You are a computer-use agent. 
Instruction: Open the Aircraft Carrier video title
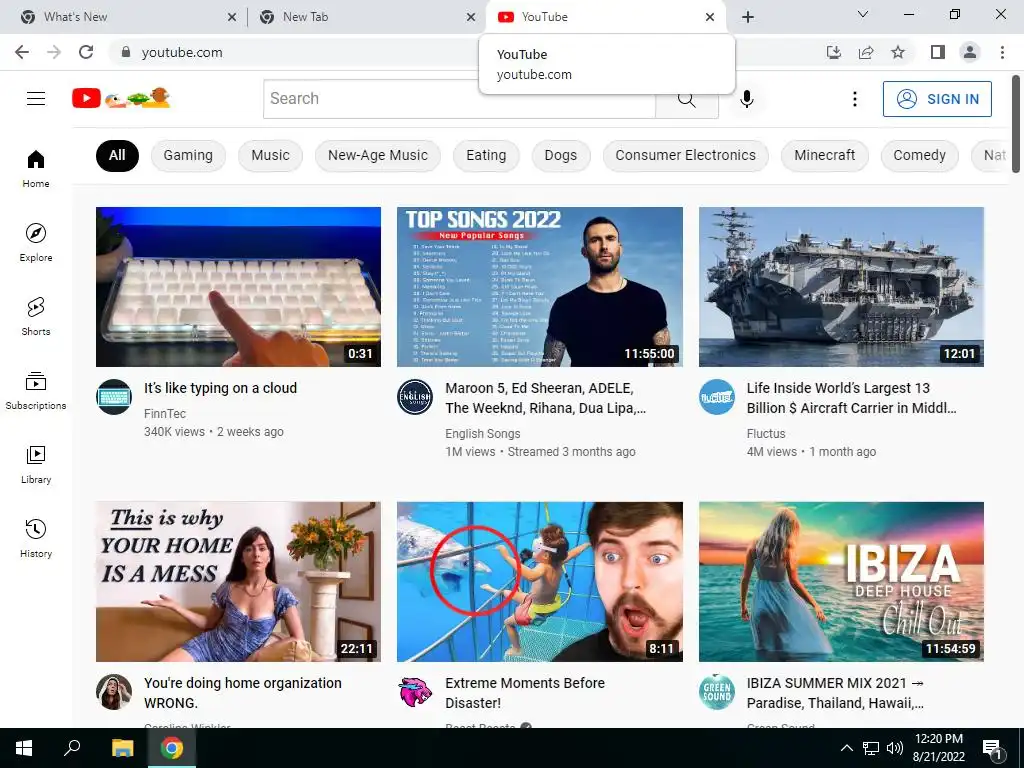(x=851, y=398)
